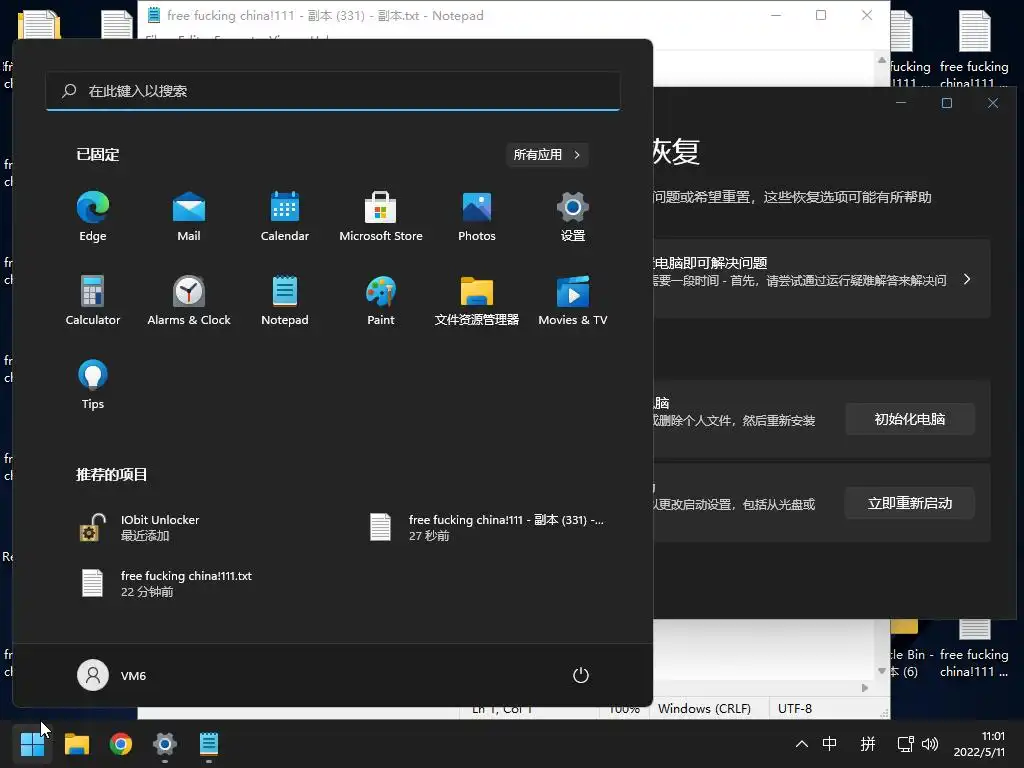Switch to Notepad from the taskbar
The height and width of the screenshot is (768, 1024).
tap(209, 744)
